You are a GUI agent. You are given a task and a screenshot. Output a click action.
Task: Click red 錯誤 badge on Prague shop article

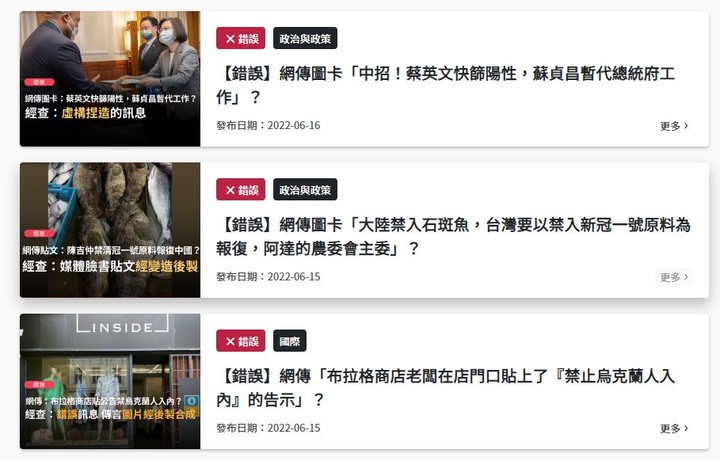coord(241,341)
